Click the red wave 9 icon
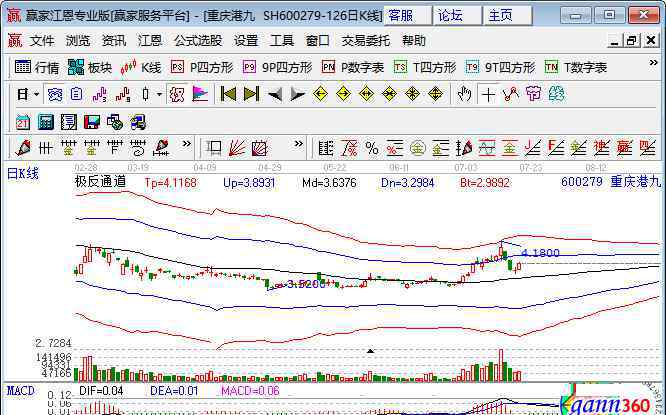The image size is (666, 415). pos(123,94)
